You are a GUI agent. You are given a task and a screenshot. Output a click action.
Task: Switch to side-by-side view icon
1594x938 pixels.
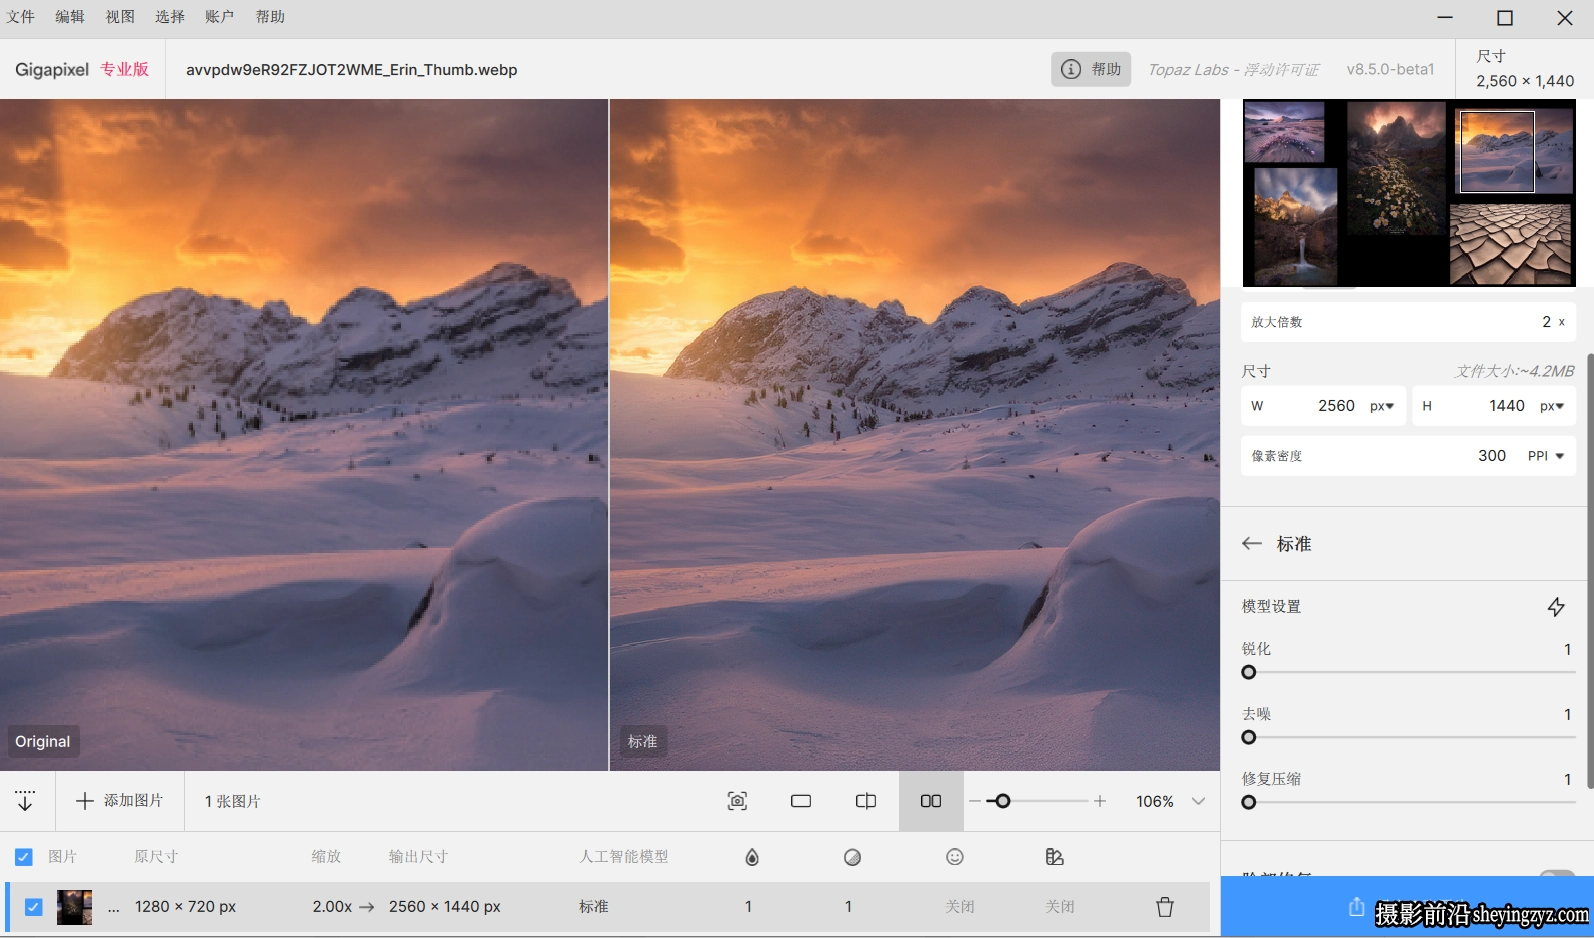931,801
